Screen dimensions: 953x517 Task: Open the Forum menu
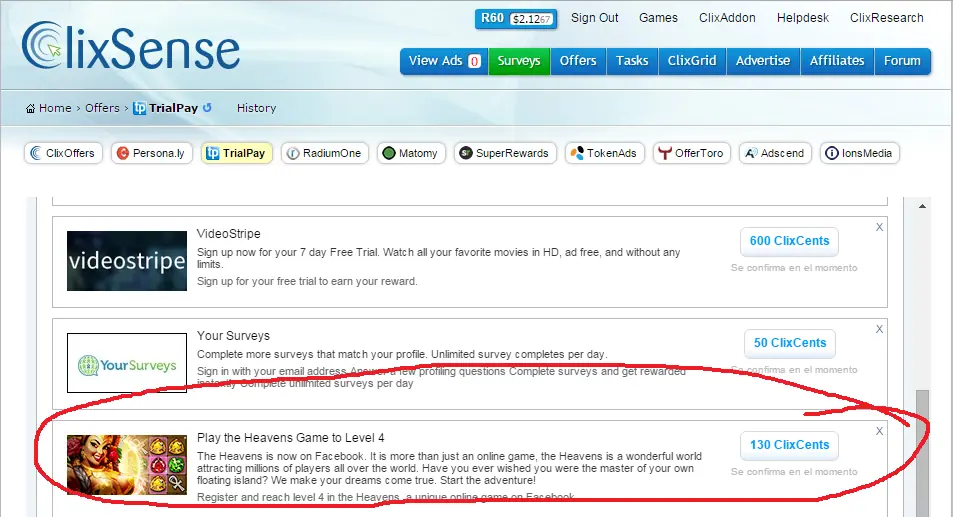[x=903, y=61]
